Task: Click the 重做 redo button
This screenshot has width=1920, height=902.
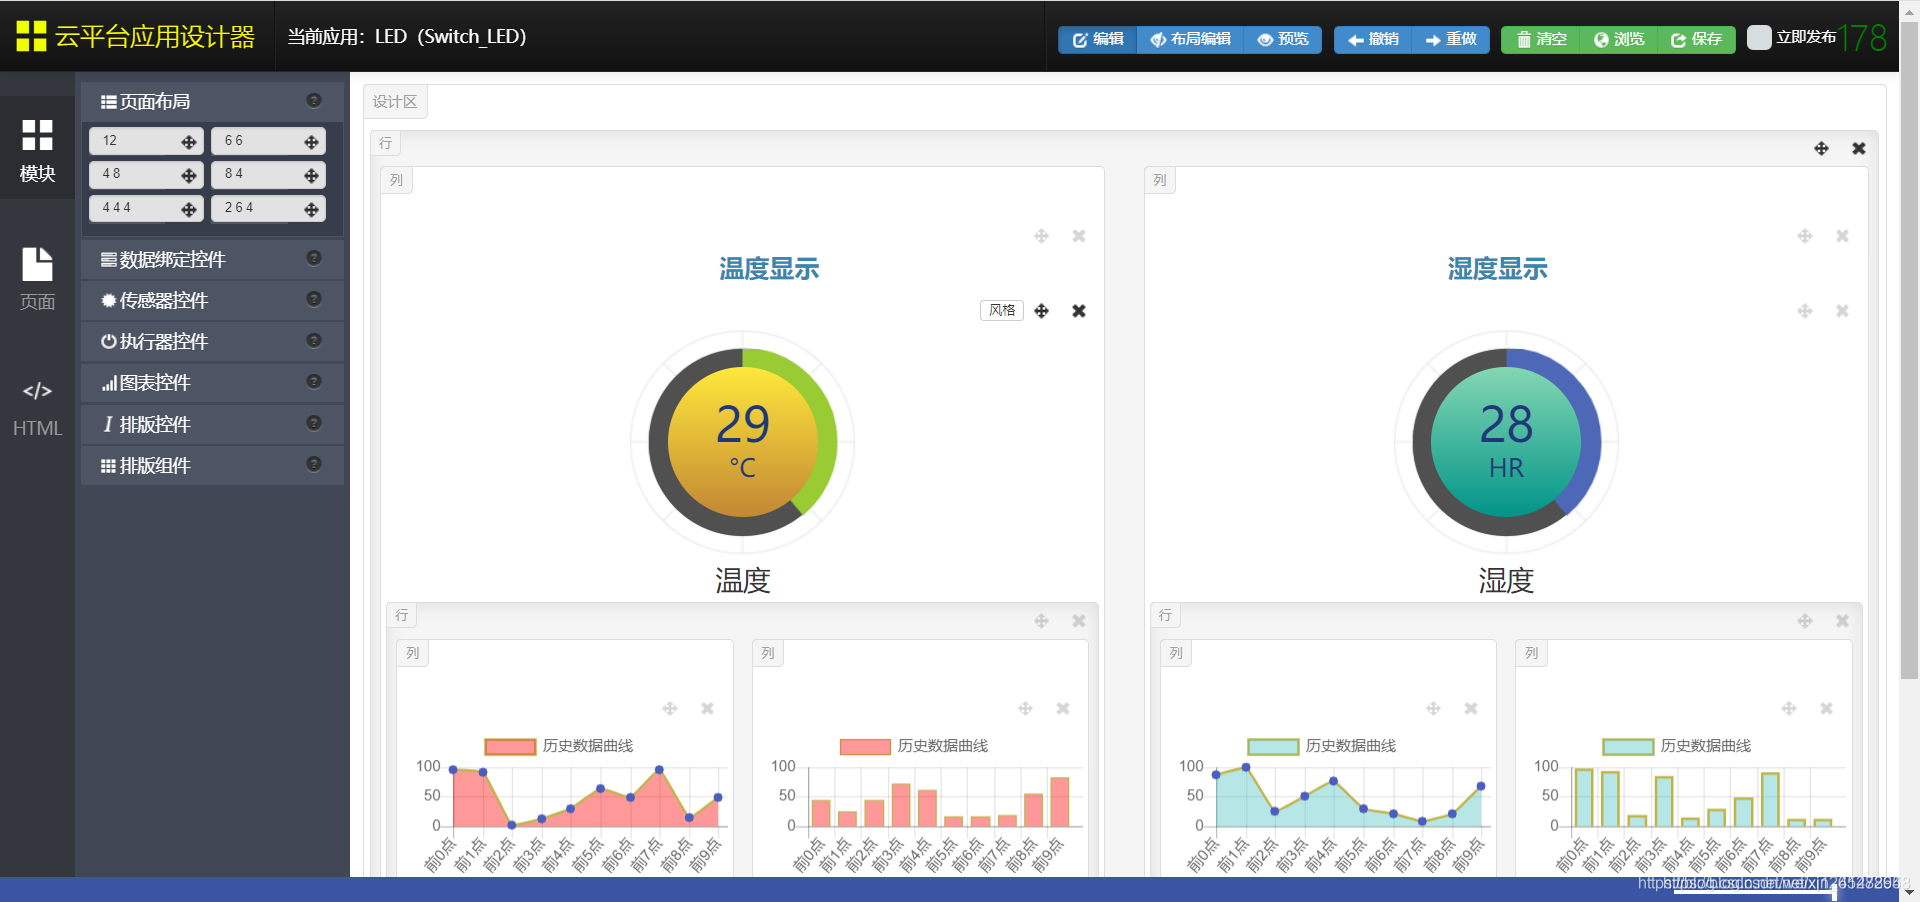Action: 1451,39
